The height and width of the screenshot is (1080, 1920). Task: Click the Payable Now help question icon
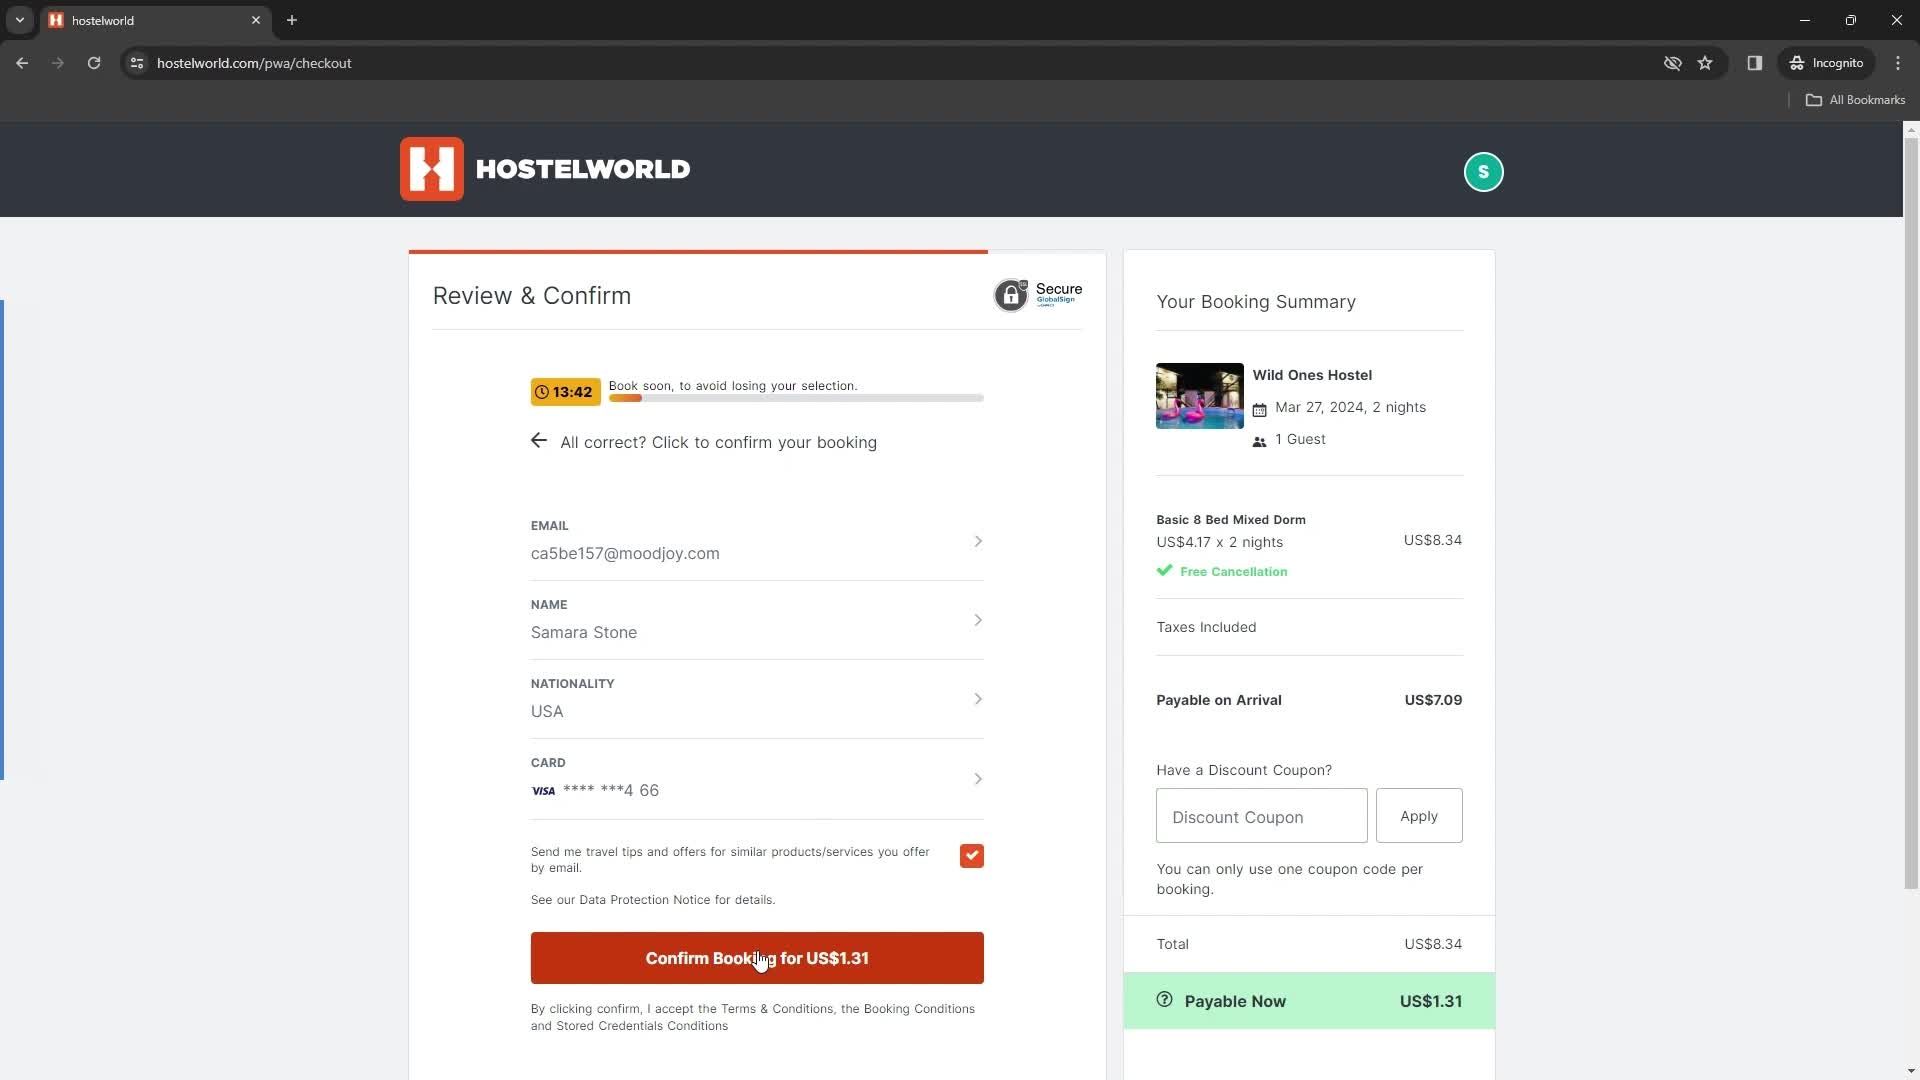tap(1164, 1000)
